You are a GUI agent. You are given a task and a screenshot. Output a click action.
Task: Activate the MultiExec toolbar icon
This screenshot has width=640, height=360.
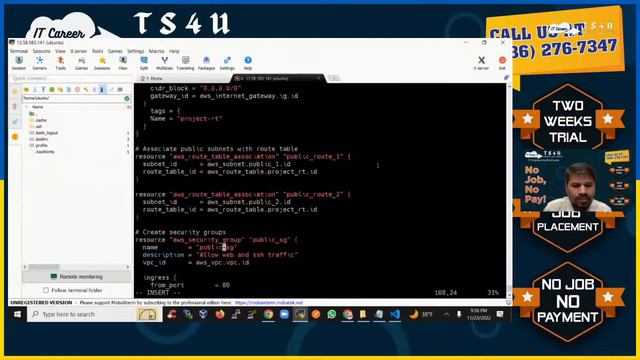tap(164, 63)
